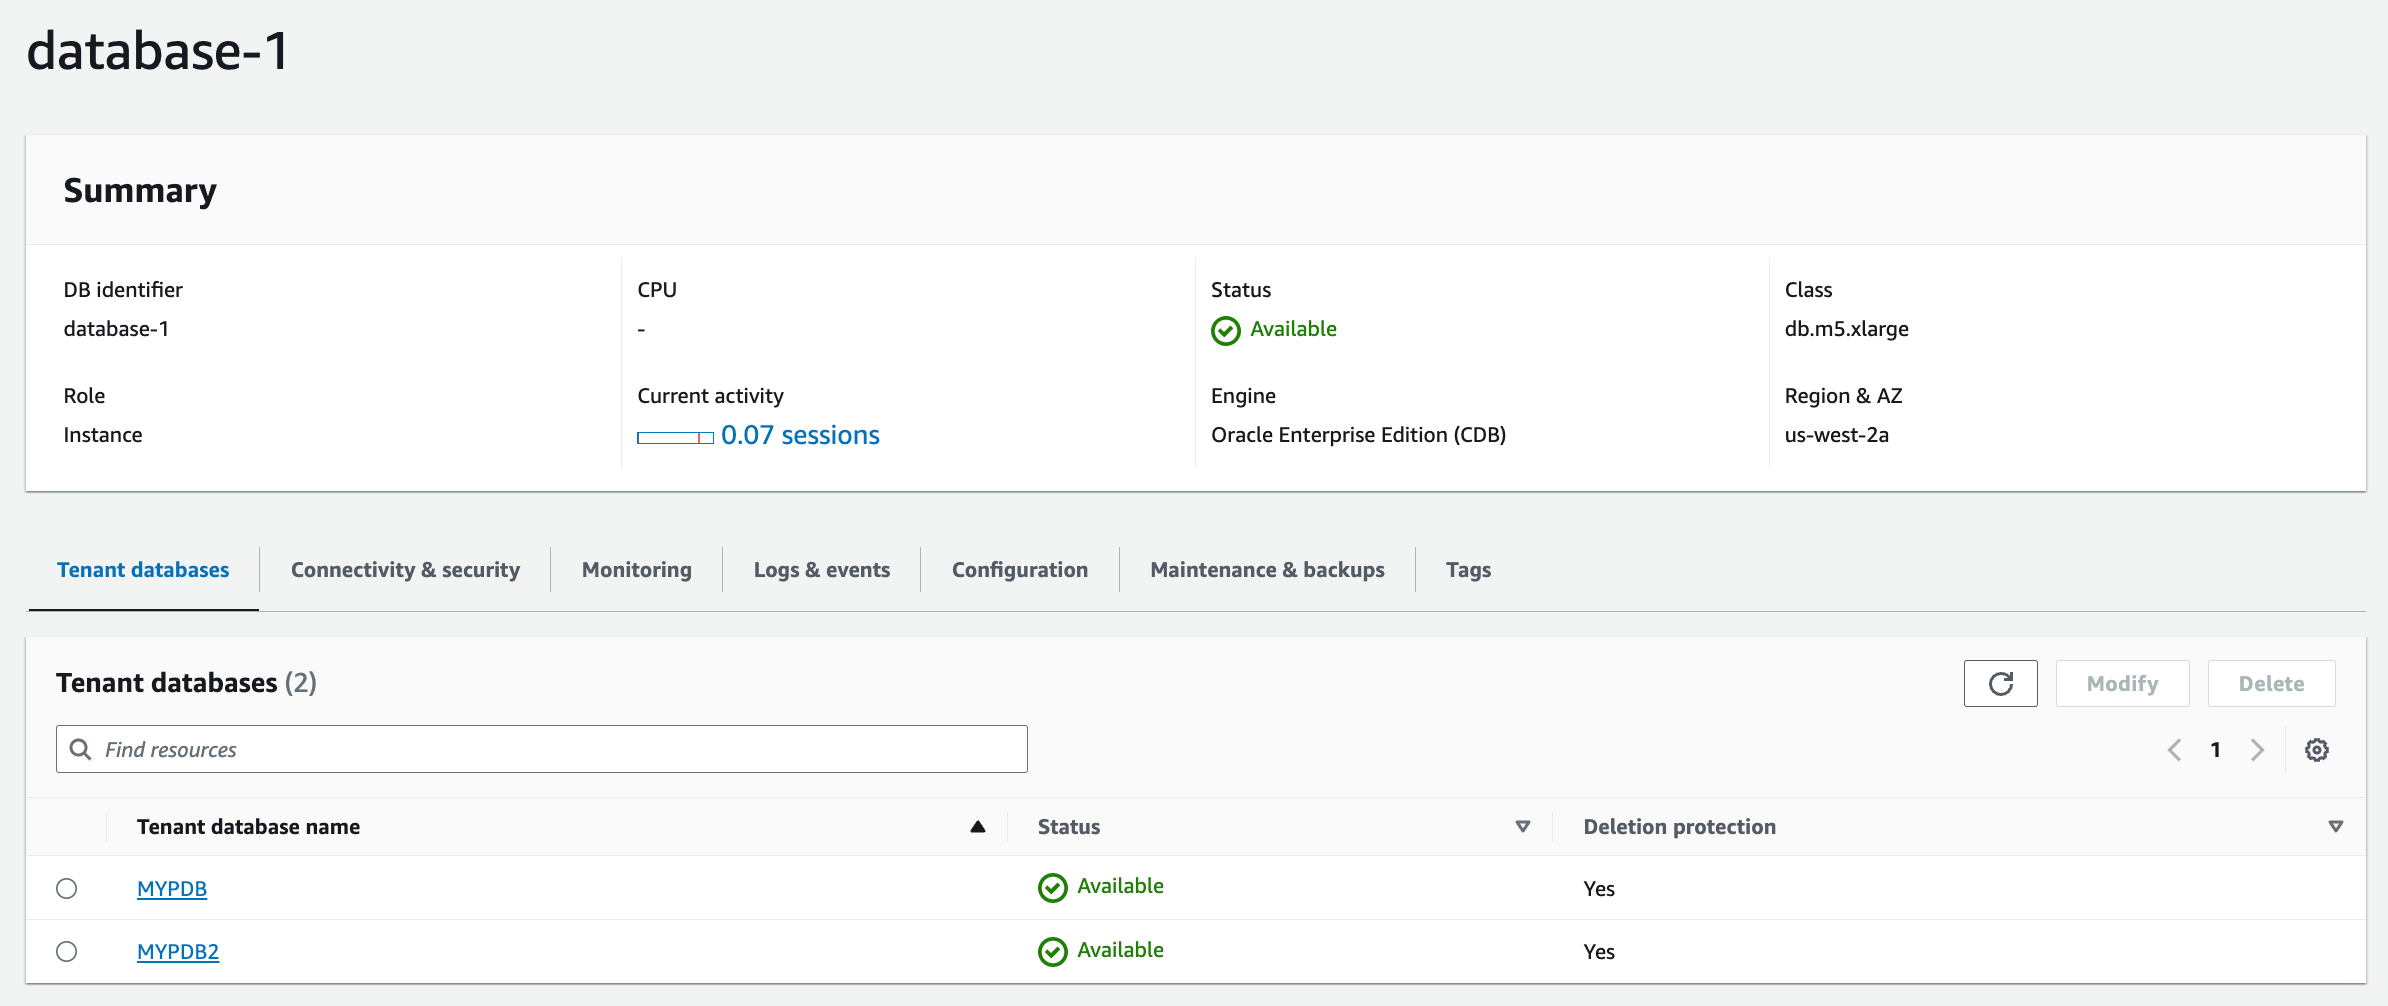The width and height of the screenshot is (2388, 1006).
Task: Click the summary Status available checkmark icon
Action: 1225,331
